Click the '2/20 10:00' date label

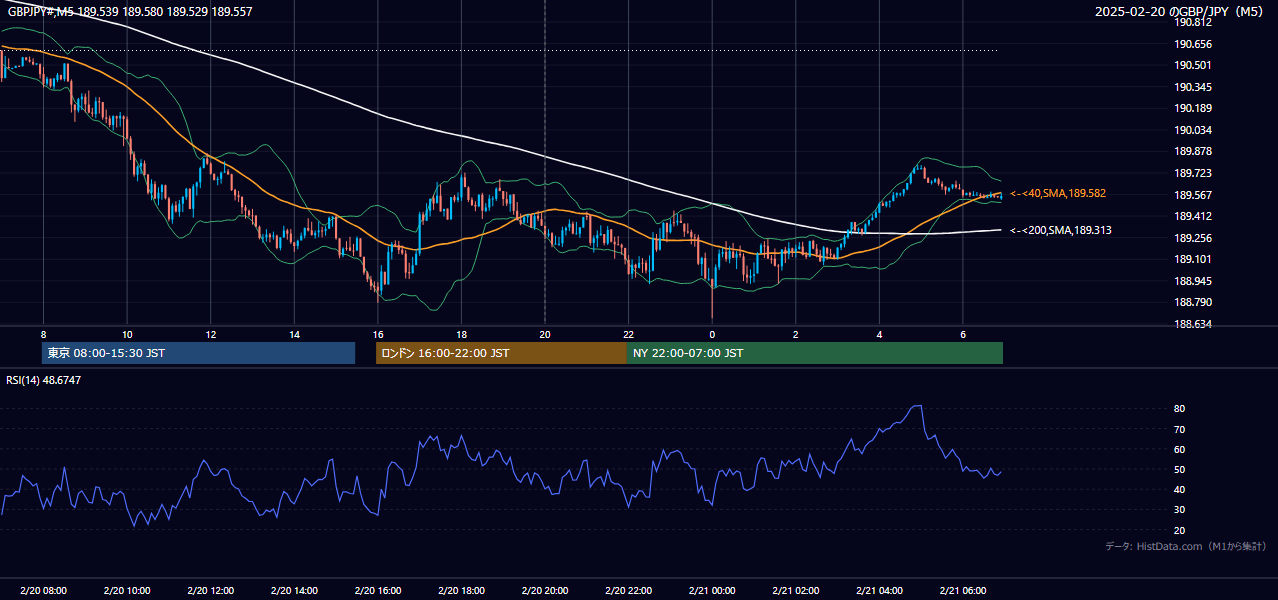[x=127, y=591]
